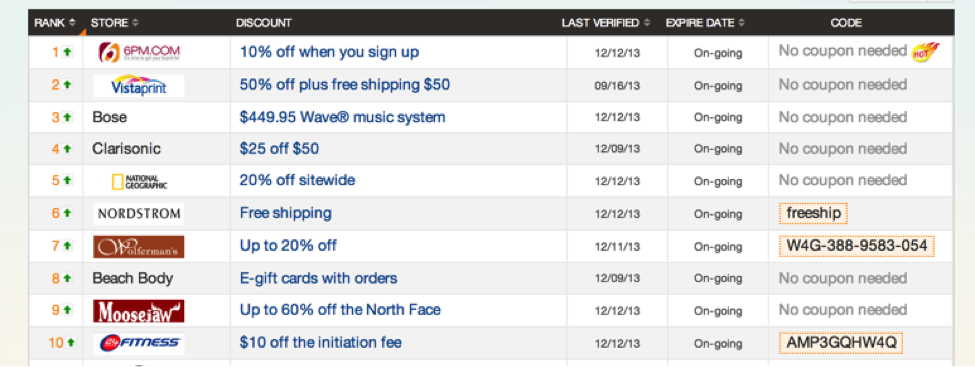Viewport: 975px width, 367px height.
Task: Select the Wolferman's logo
Action: coord(139,247)
